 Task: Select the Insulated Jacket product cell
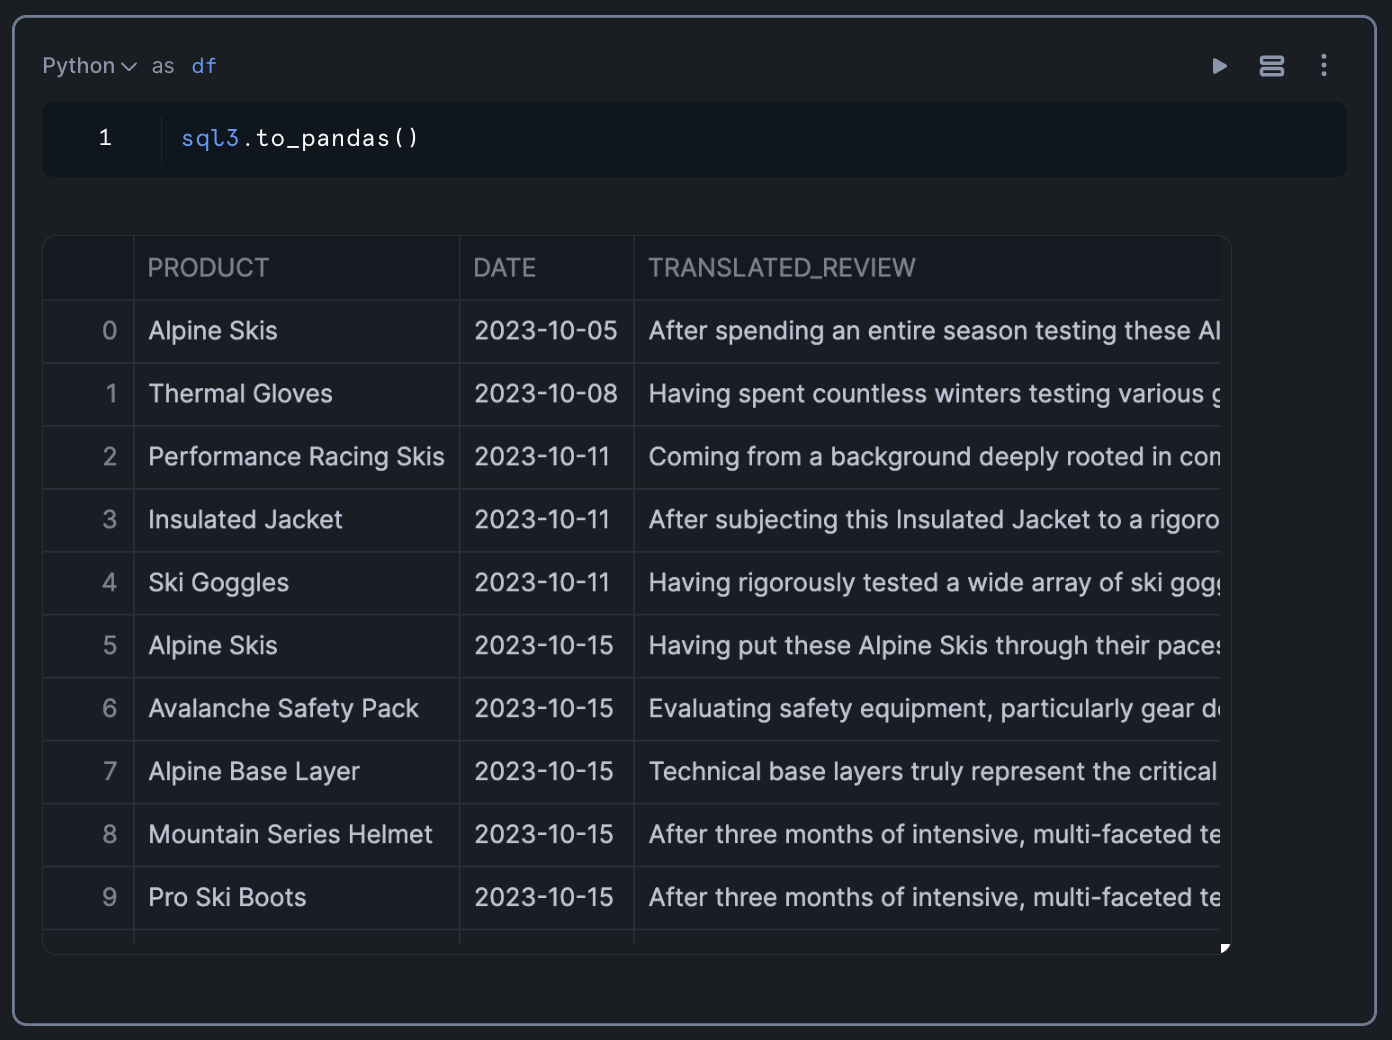pos(245,520)
